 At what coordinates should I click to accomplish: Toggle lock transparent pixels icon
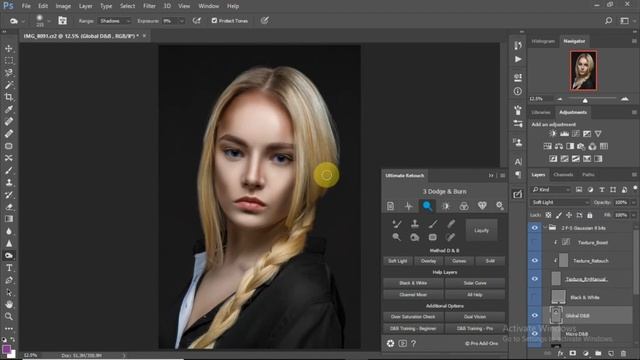(x=548, y=215)
